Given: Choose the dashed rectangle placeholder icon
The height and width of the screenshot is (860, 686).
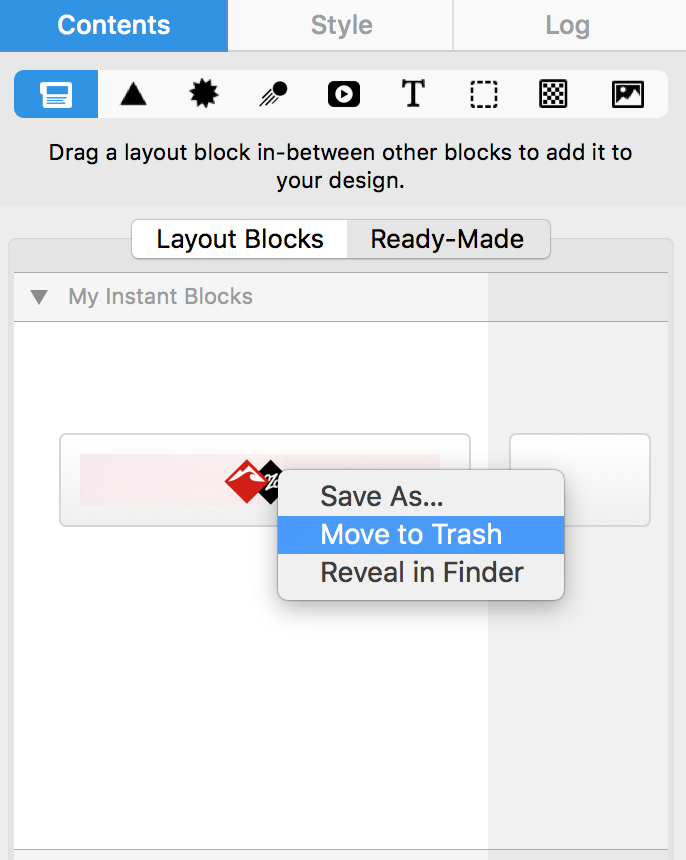Looking at the screenshot, I should click(x=484, y=94).
